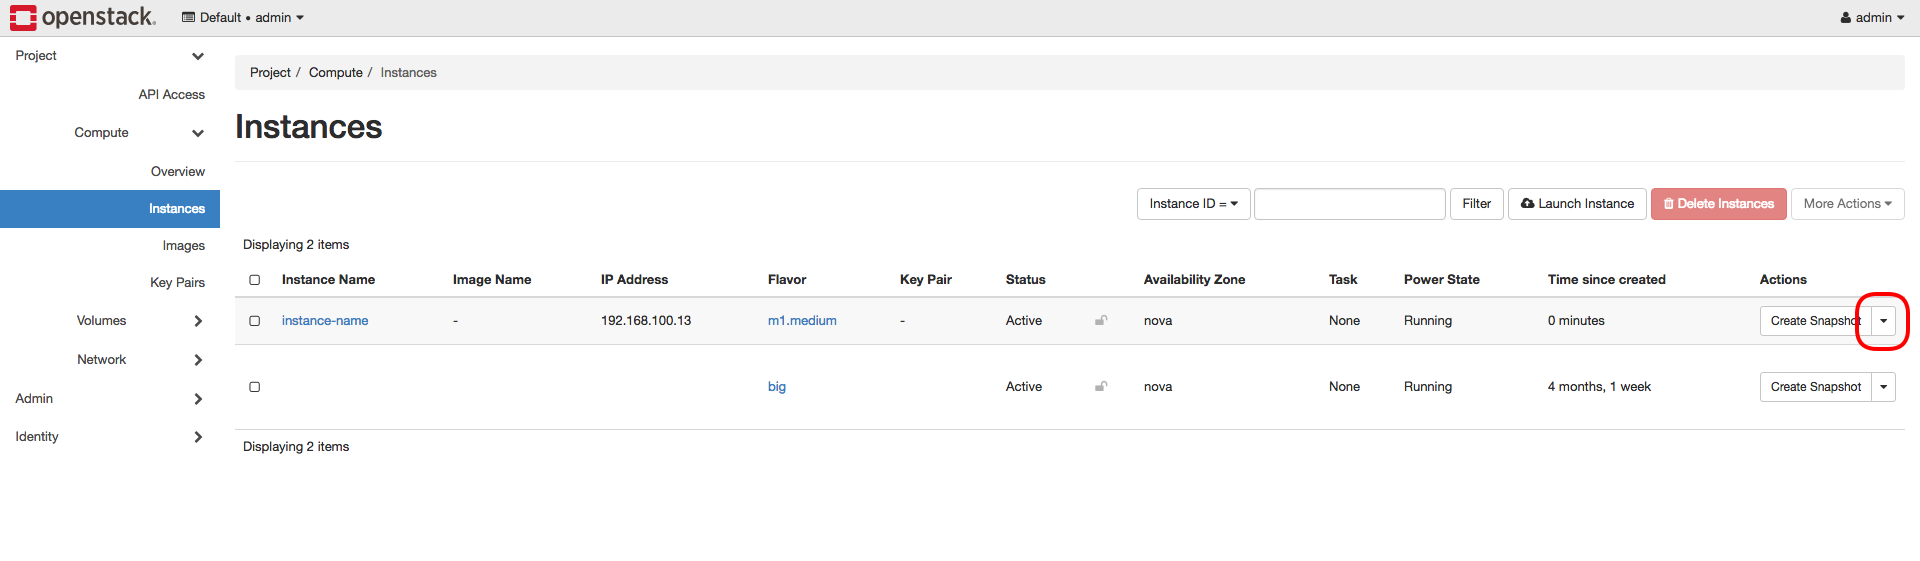Click the Key Pair column header

point(926,280)
